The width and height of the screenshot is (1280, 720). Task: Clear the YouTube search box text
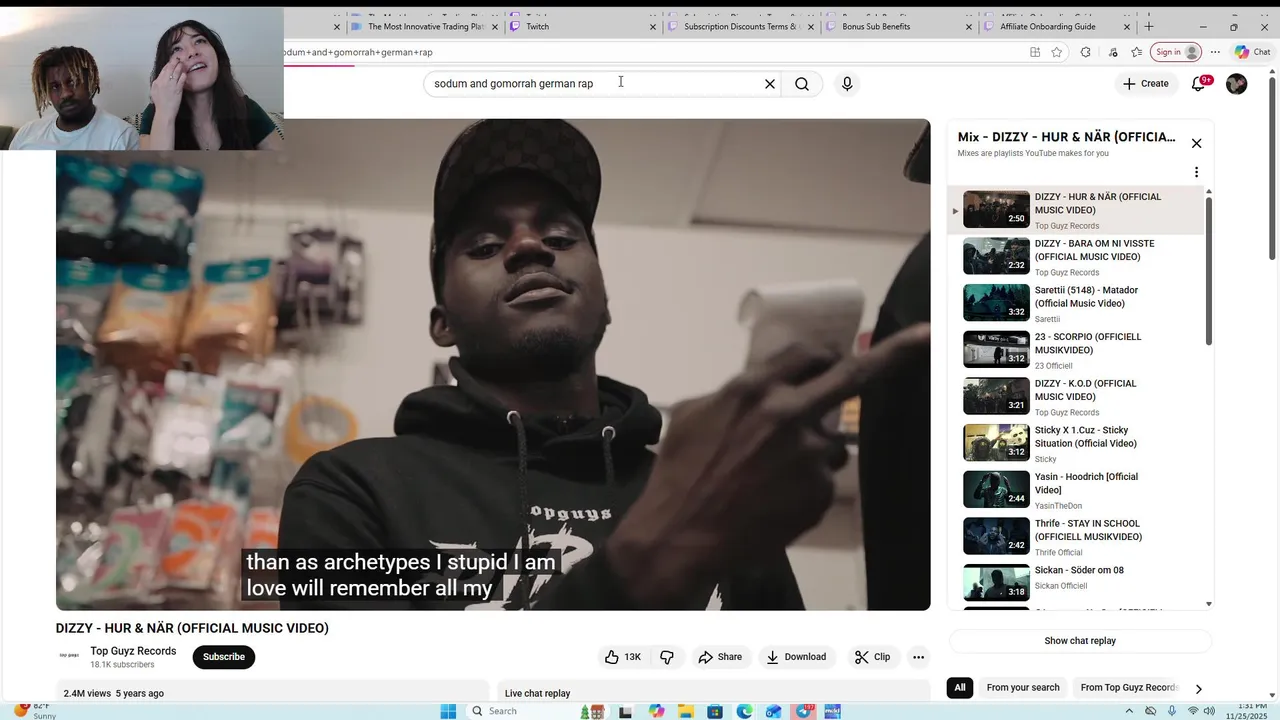(770, 84)
